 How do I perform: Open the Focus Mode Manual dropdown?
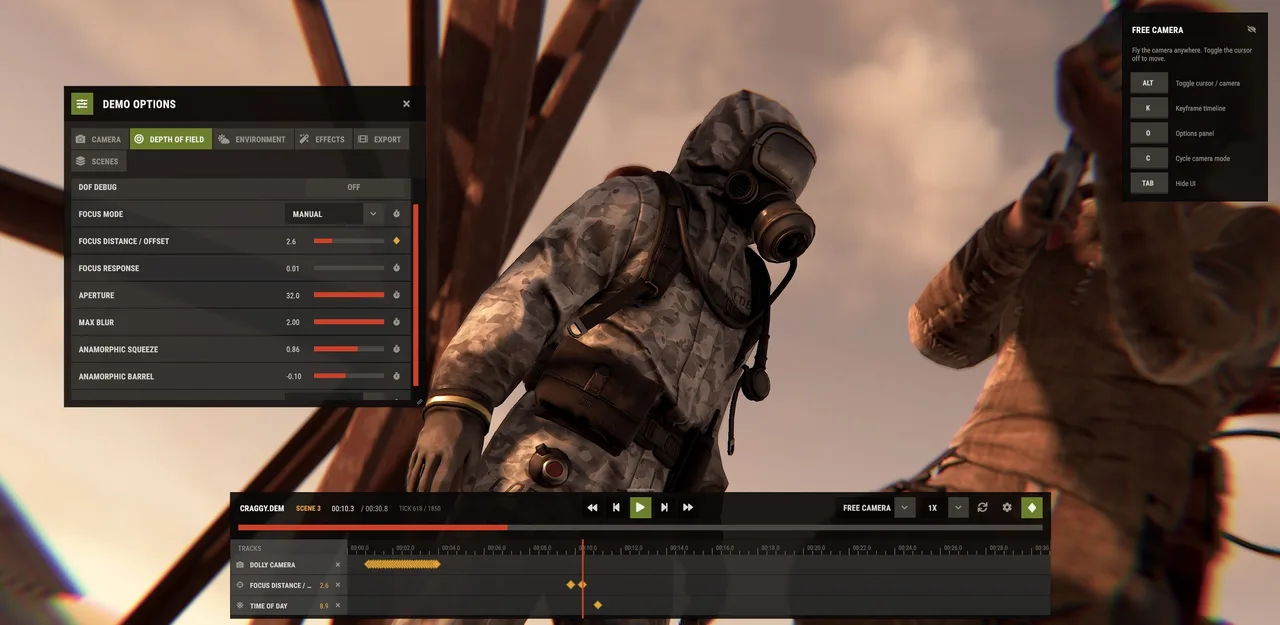(334, 214)
